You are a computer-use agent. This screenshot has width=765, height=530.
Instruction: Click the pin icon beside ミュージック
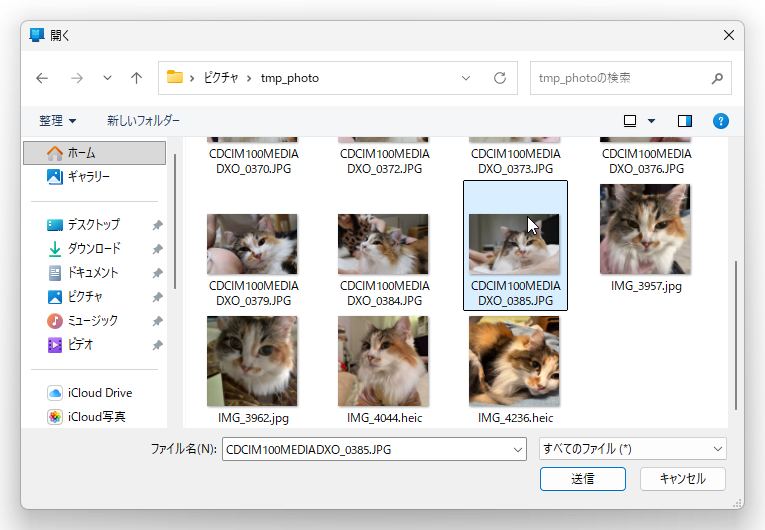[x=157, y=321]
